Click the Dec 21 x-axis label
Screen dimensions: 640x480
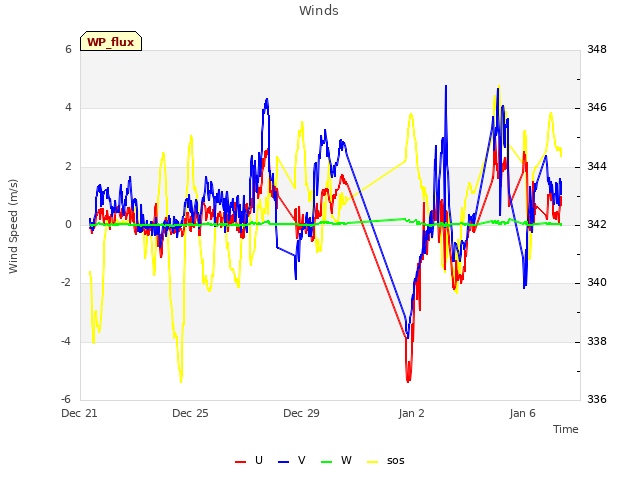pyautogui.click(x=79, y=413)
